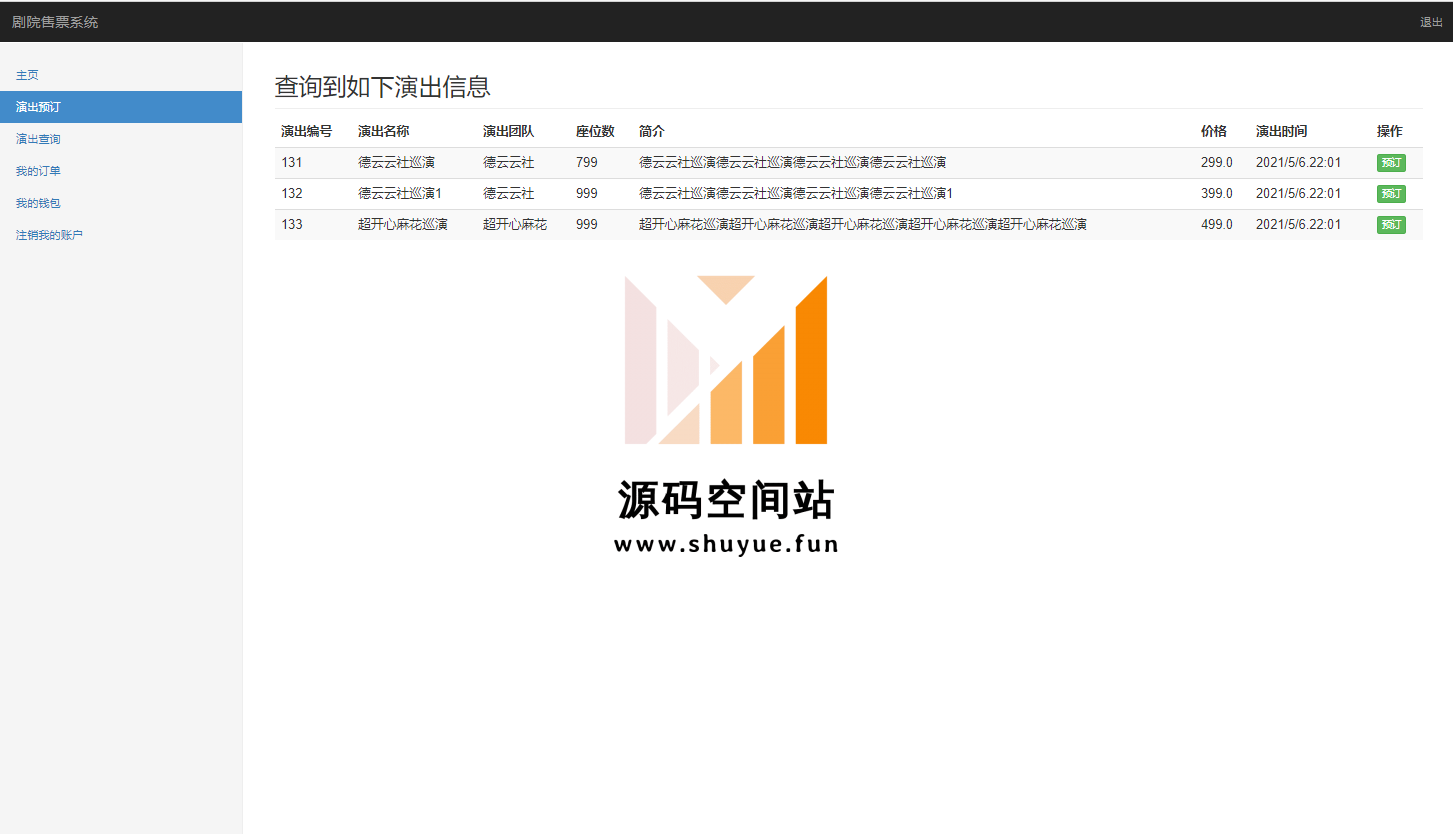Open 我的订单 in the sidebar

[x=38, y=171]
